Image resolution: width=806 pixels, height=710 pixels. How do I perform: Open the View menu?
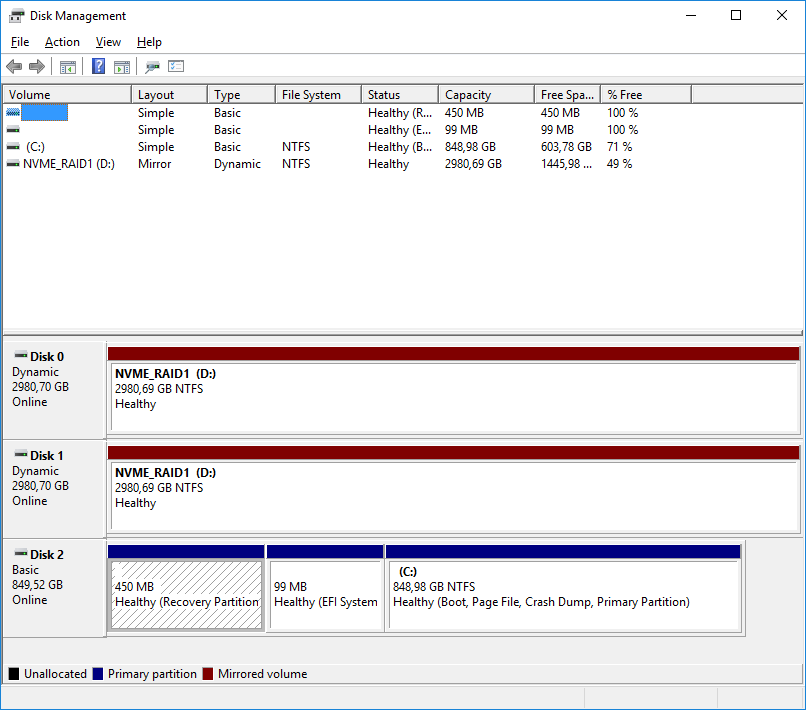click(x=108, y=42)
